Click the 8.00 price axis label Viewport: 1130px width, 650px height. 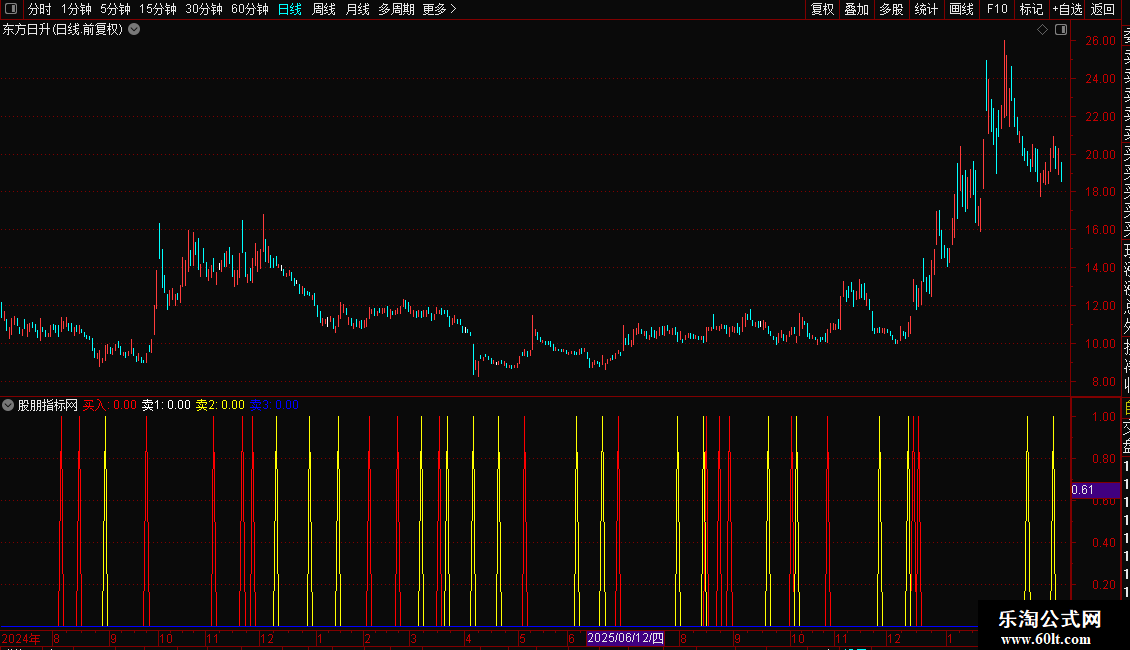pyautogui.click(x=1103, y=382)
